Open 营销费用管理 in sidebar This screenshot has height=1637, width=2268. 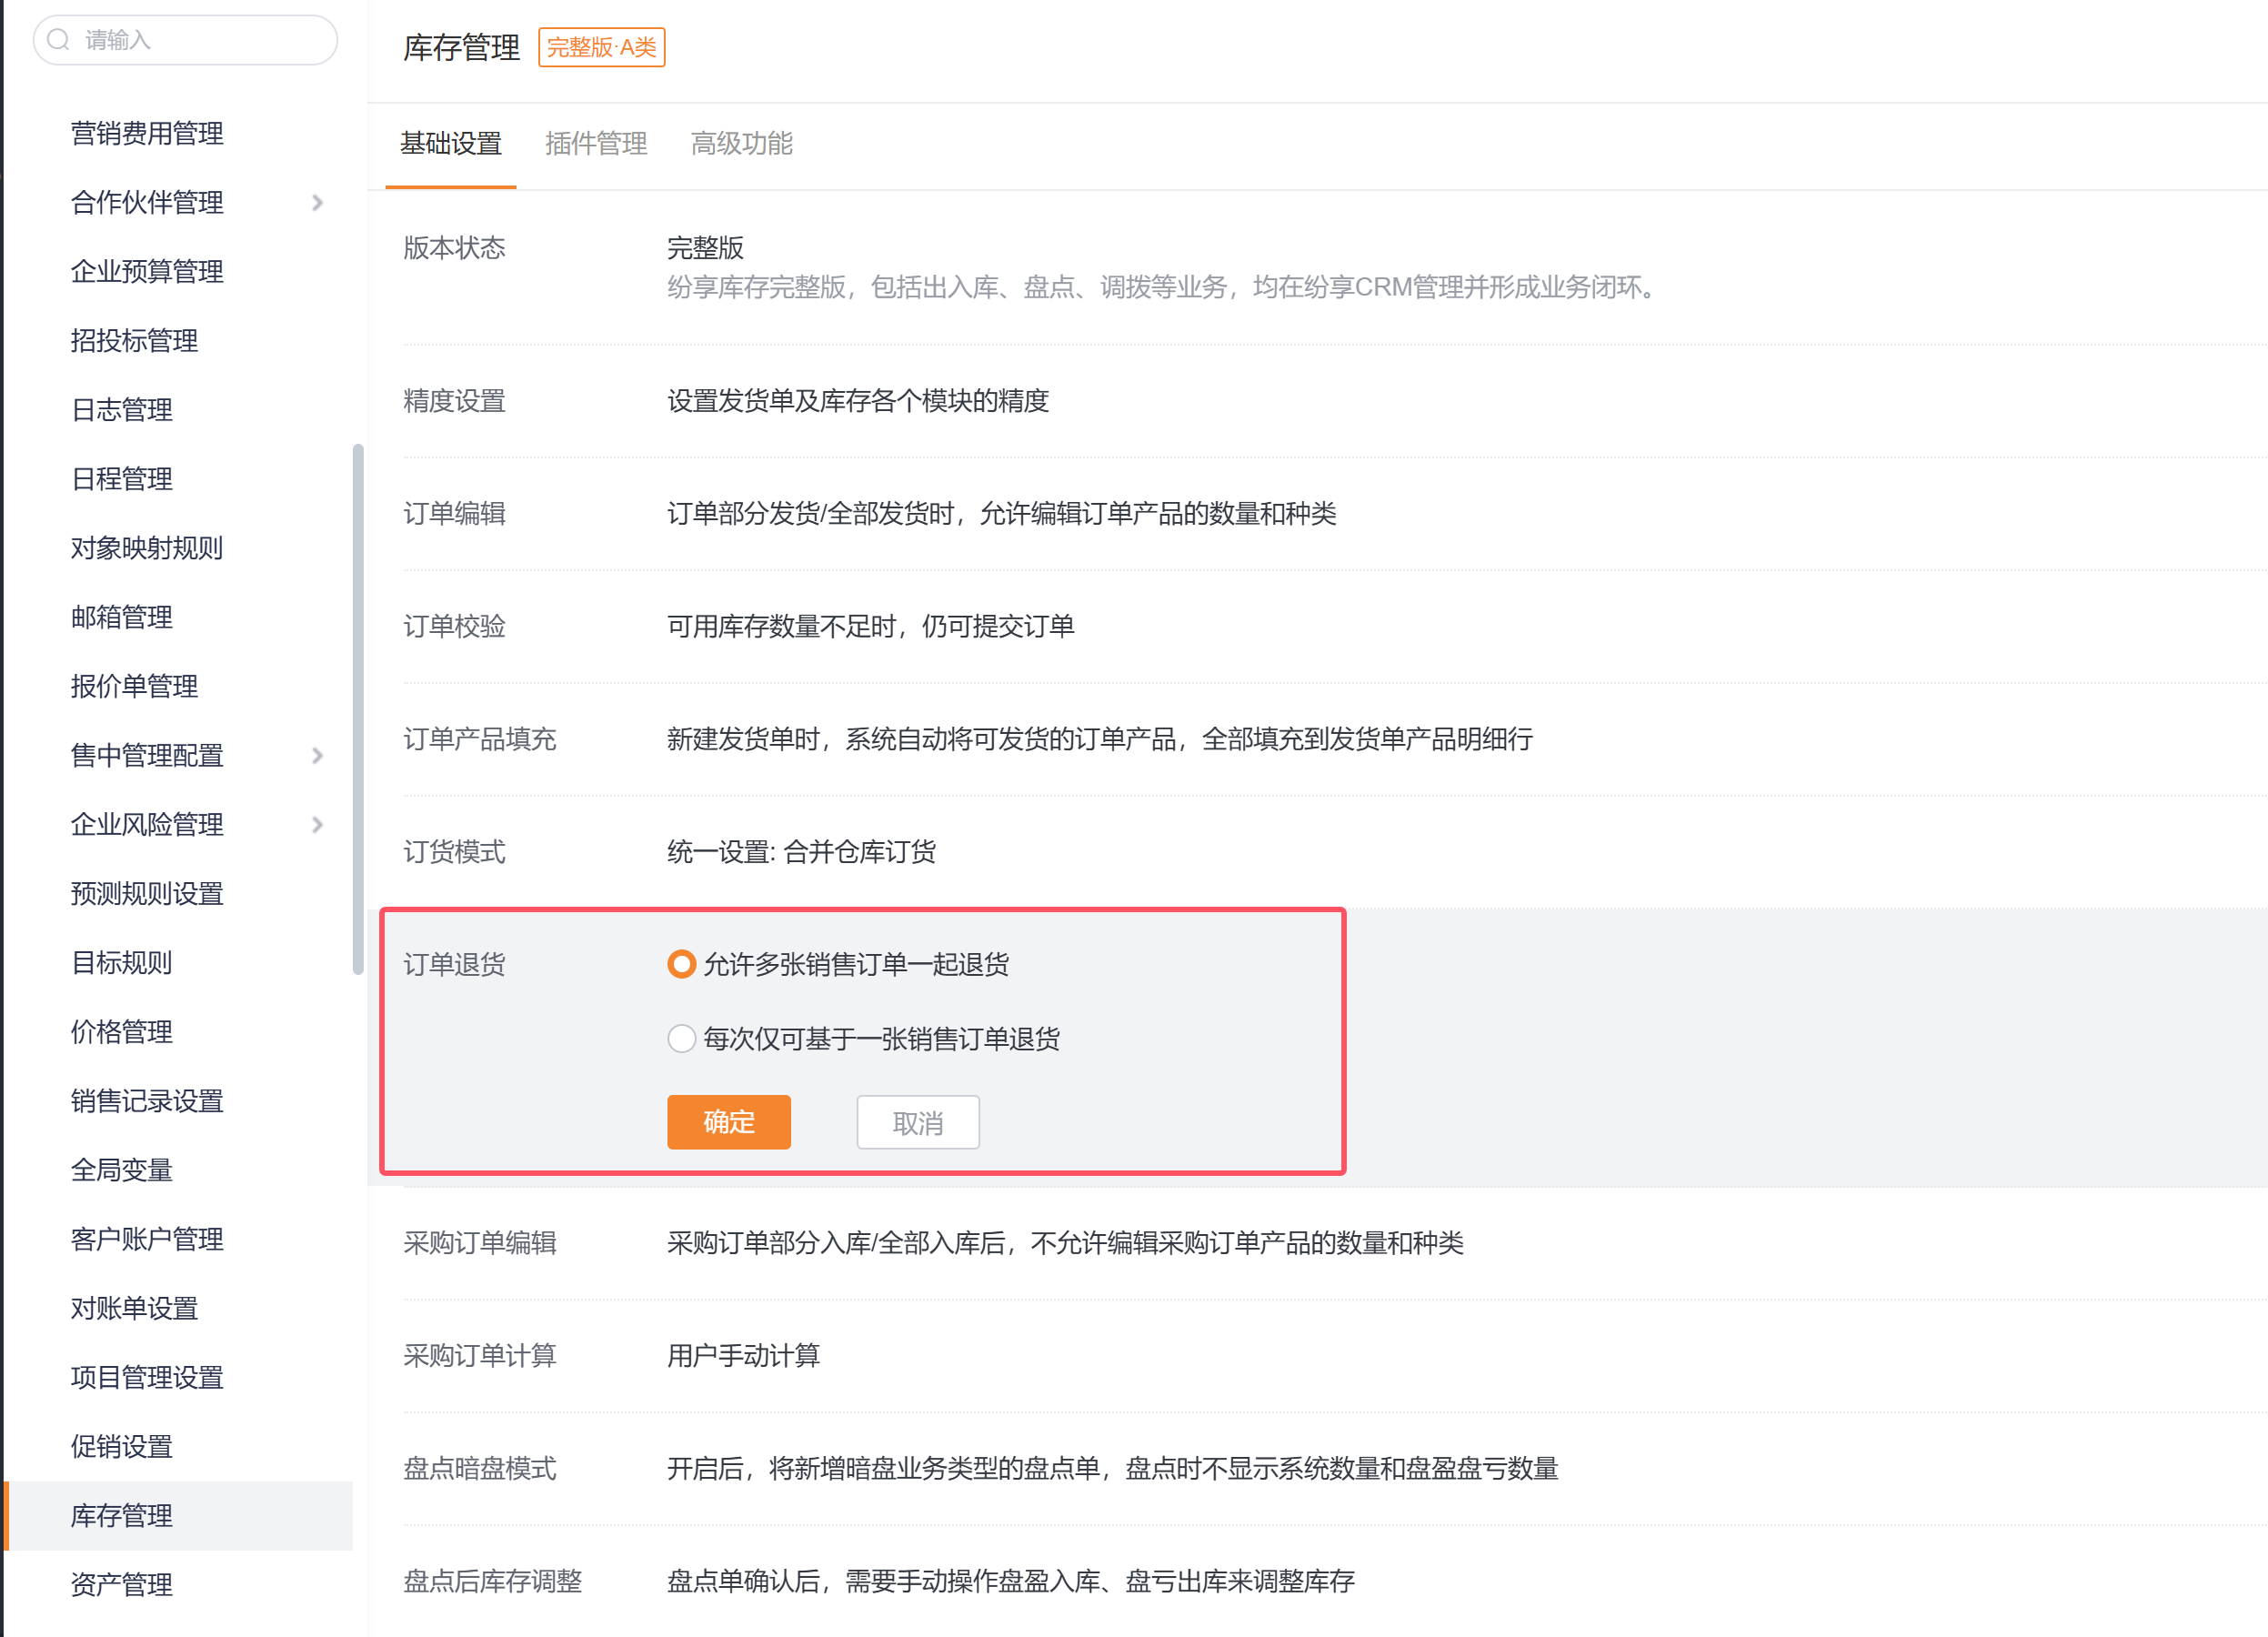pos(147,134)
